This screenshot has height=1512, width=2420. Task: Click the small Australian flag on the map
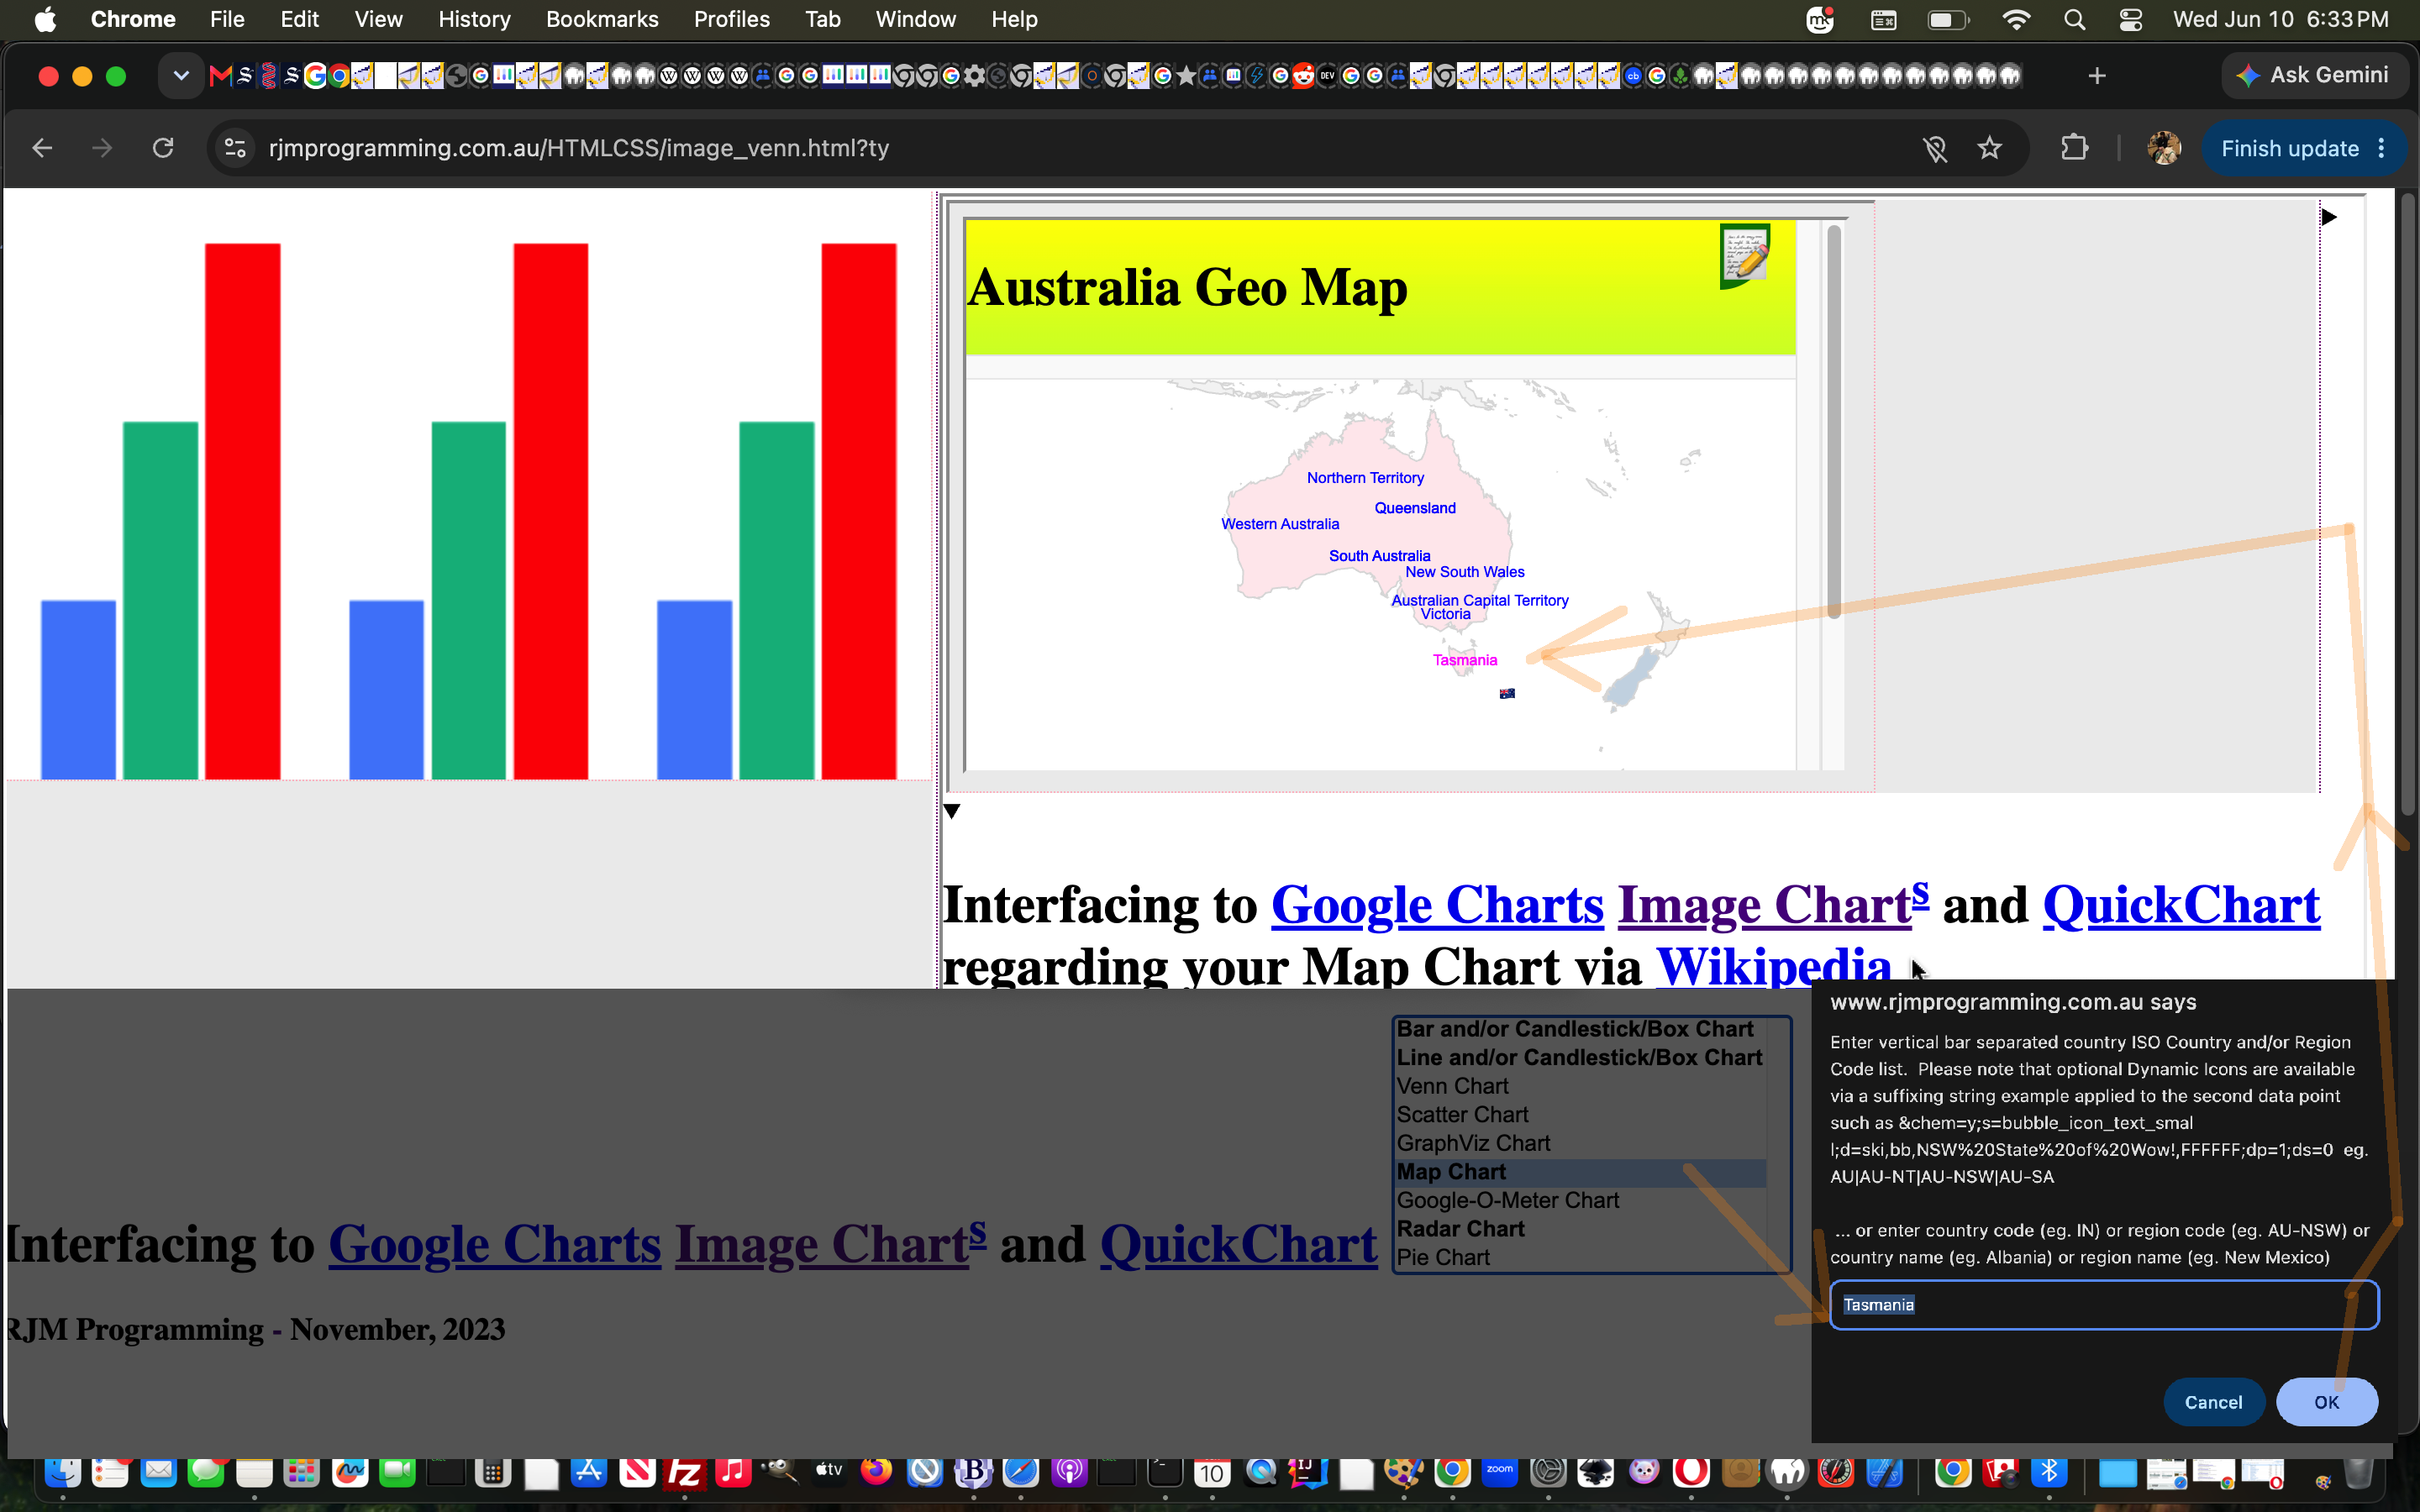1507,693
